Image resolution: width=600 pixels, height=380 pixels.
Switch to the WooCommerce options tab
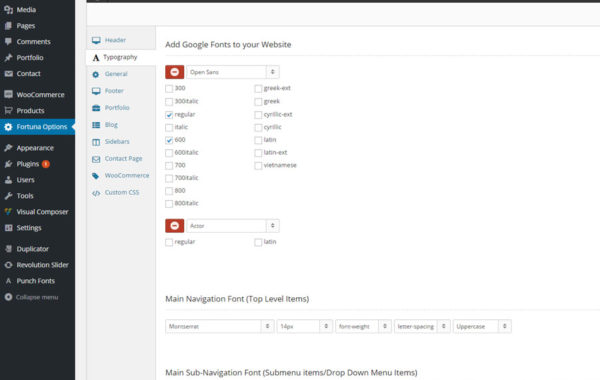121,175
